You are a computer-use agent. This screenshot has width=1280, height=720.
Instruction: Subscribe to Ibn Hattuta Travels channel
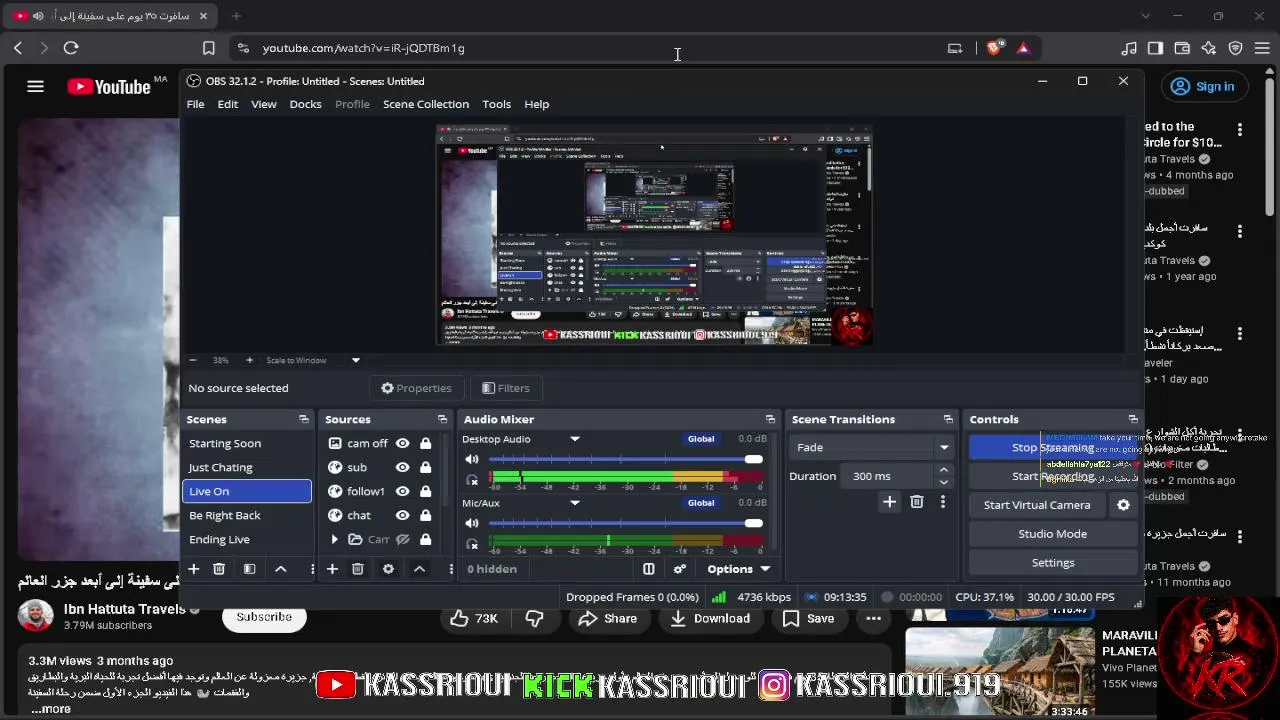(264, 617)
